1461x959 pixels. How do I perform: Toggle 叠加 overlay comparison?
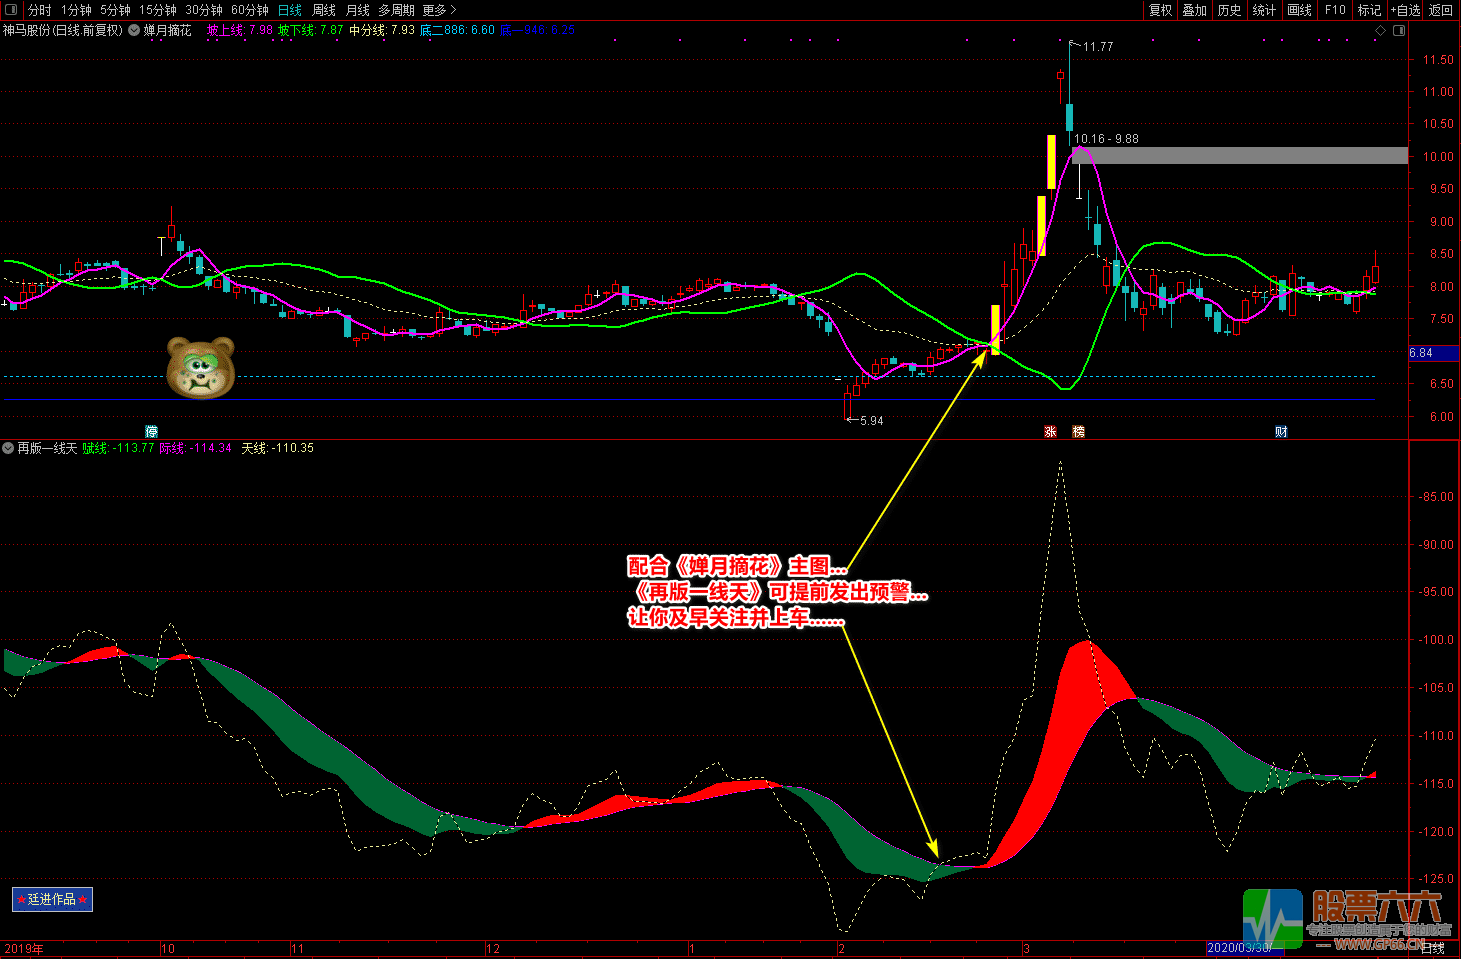pos(1195,10)
